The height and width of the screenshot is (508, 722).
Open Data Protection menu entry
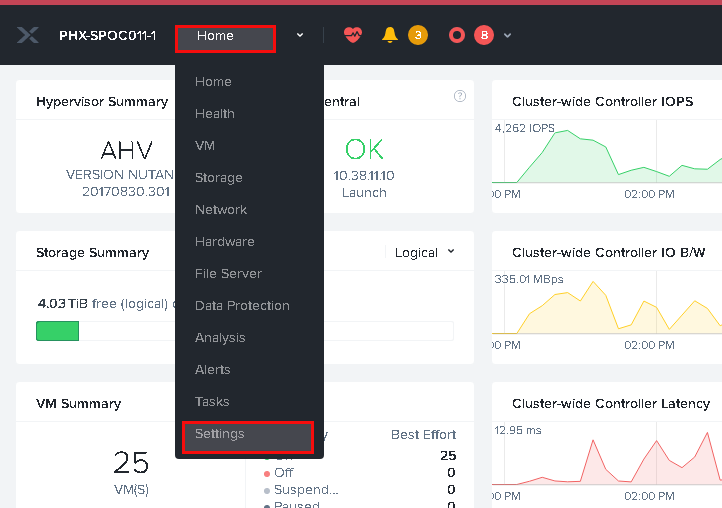[242, 305]
